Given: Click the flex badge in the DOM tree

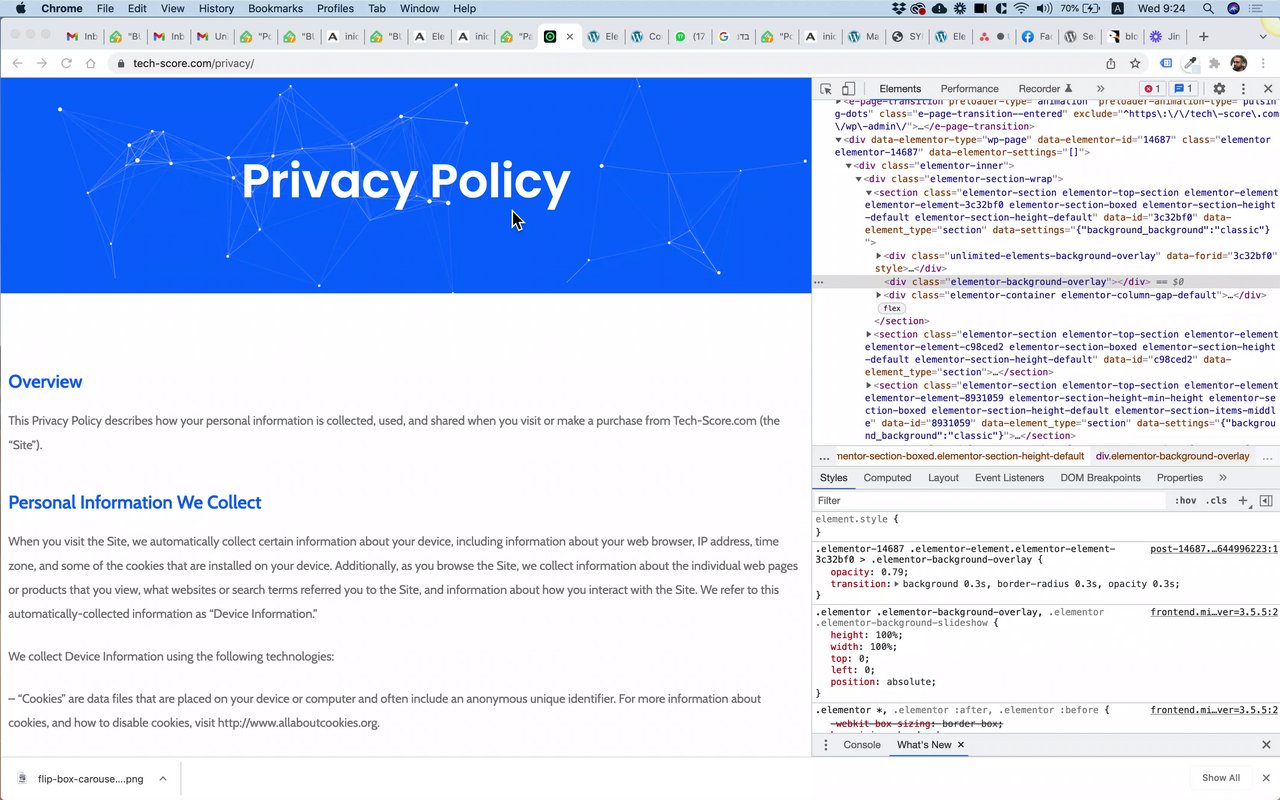Looking at the screenshot, I should 892,308.
